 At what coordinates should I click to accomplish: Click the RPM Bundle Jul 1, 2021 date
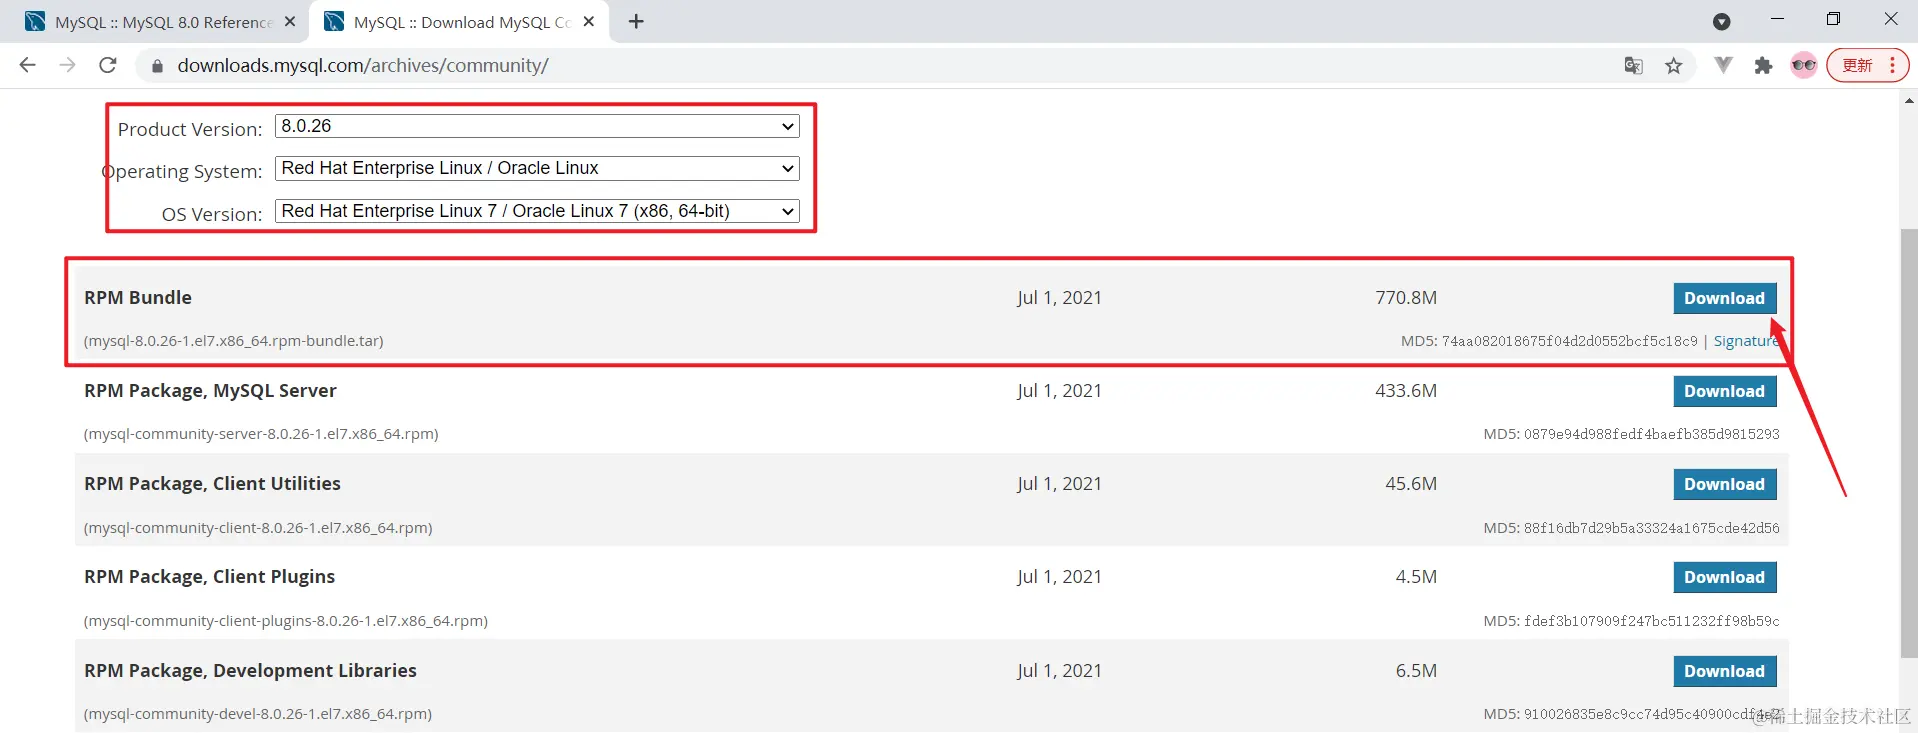click(1059, 297)
